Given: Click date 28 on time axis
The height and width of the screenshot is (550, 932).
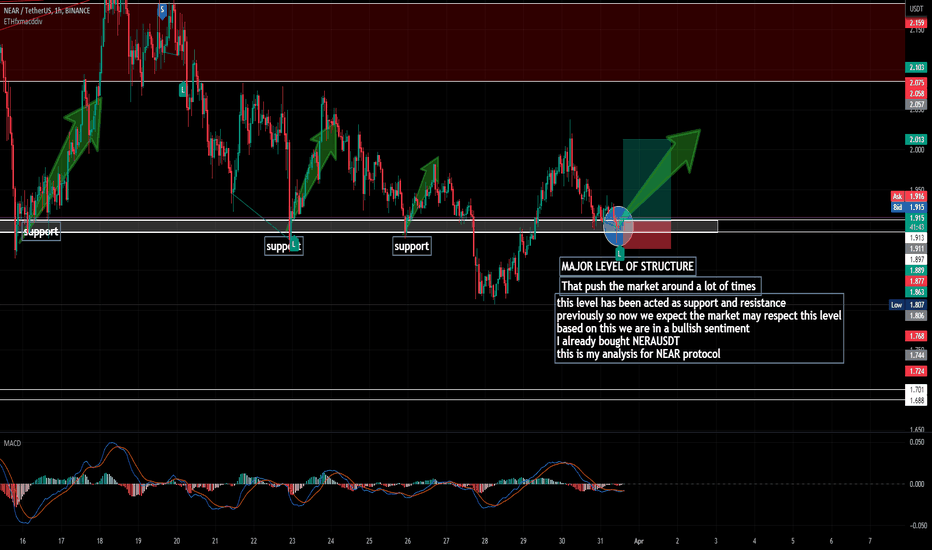Looking at the screenshot, I should pos(484,541).
